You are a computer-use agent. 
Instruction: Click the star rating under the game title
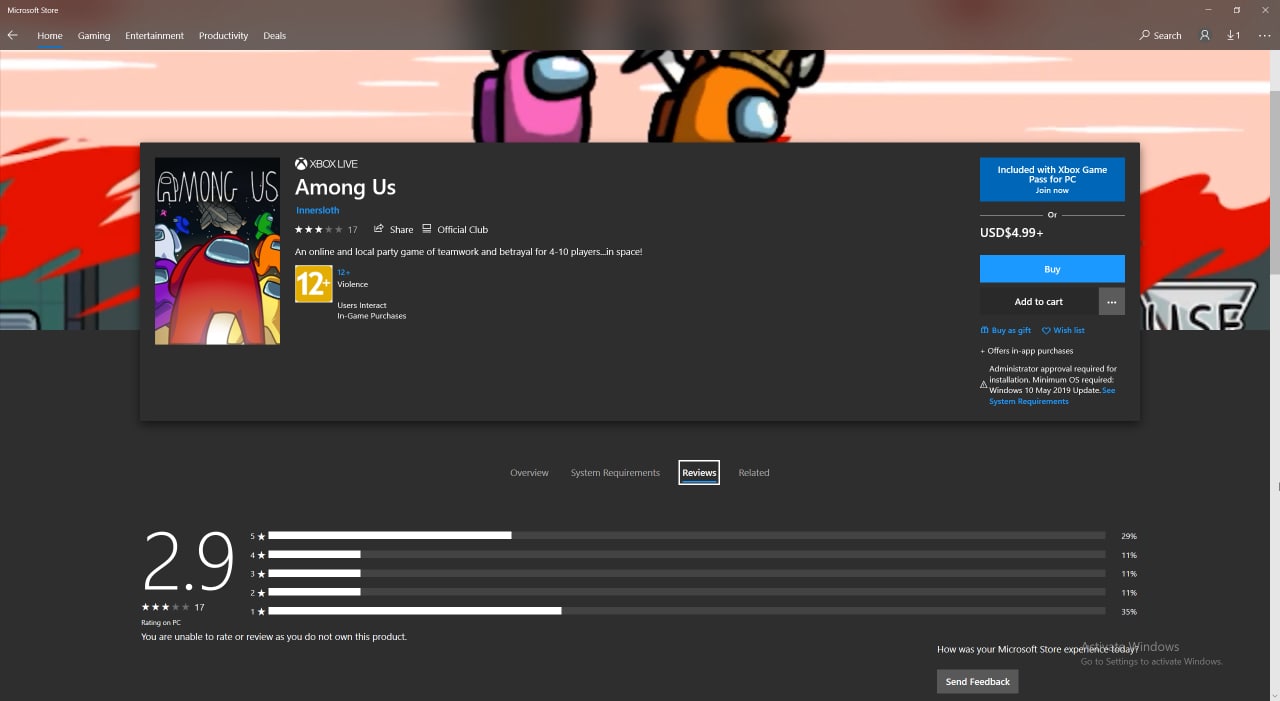click(318, 229)
